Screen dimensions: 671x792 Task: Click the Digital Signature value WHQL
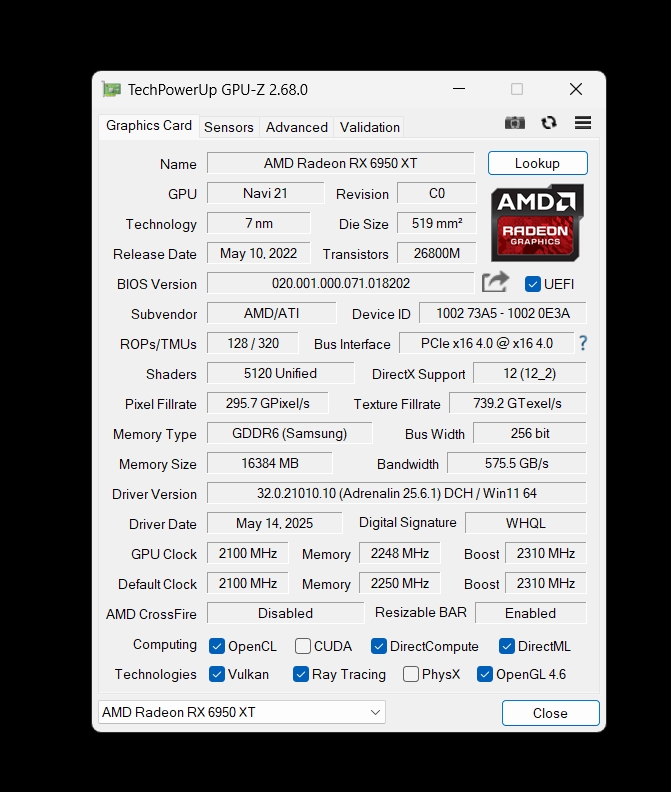[525, 523]
